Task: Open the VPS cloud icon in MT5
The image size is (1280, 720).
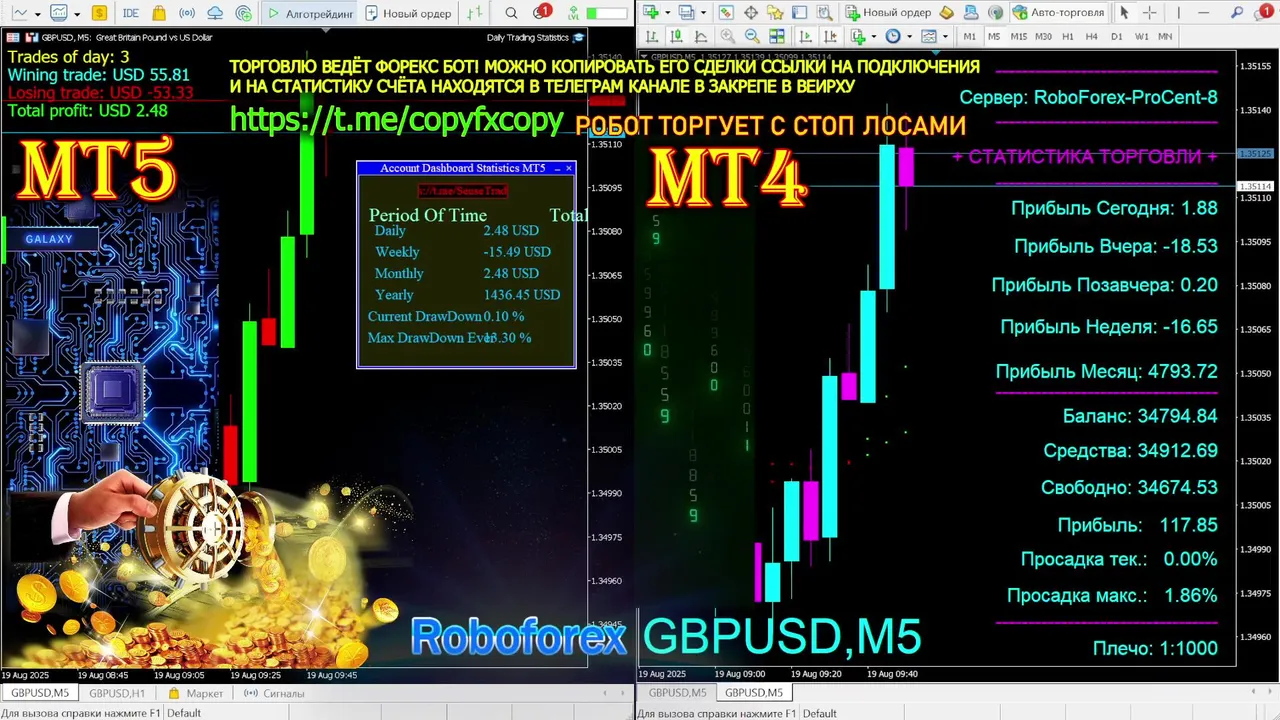Action: point(215,13)
